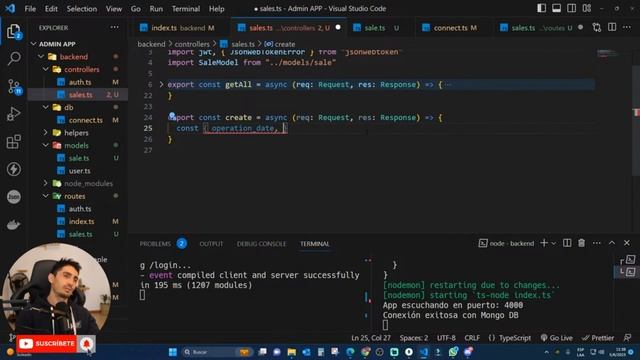The height and width of the screenshot is (360, 640).
Task: Open the Source Control view
Action: [14, 86]
